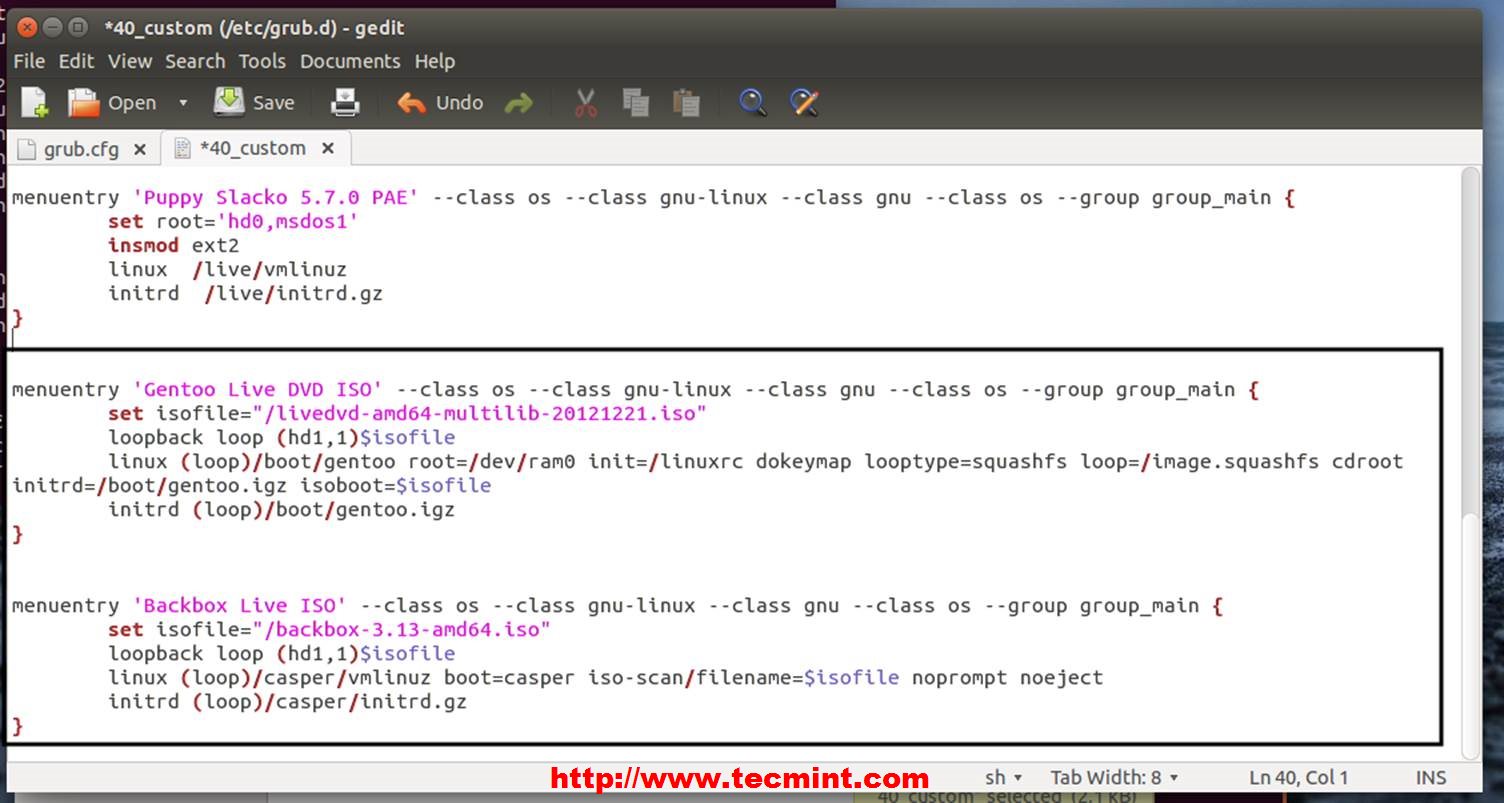Print the current file
The height and width of the screenshot is (803, 1504).
(x=345, y=102)
